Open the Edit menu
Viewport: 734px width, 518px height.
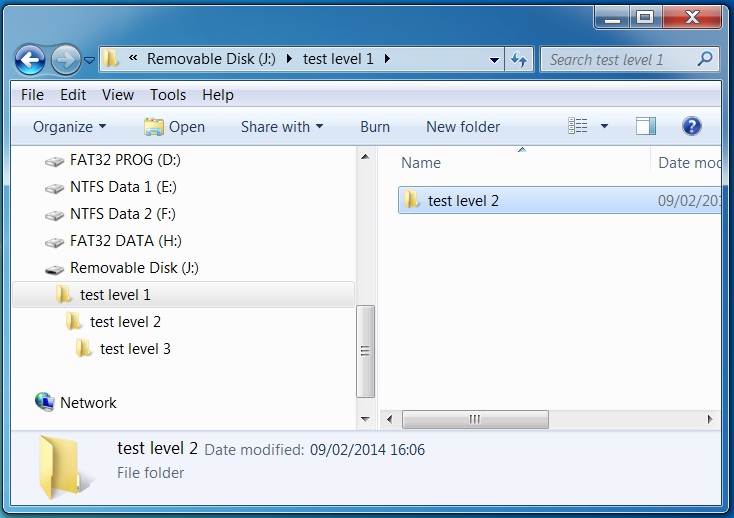tap(73, 95)
